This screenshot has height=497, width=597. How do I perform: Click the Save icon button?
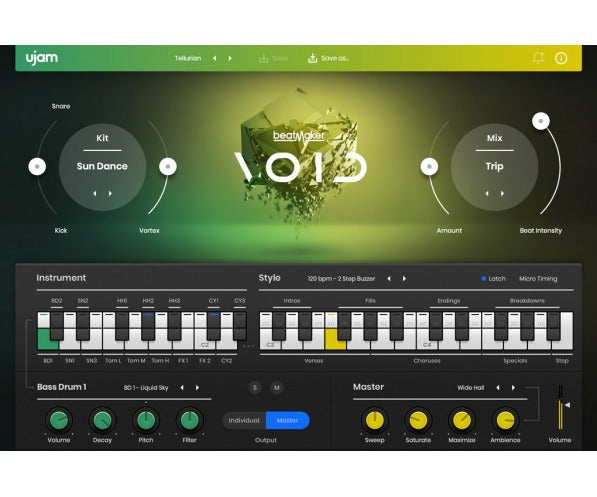pyautogui.click(x=273, y=58)
